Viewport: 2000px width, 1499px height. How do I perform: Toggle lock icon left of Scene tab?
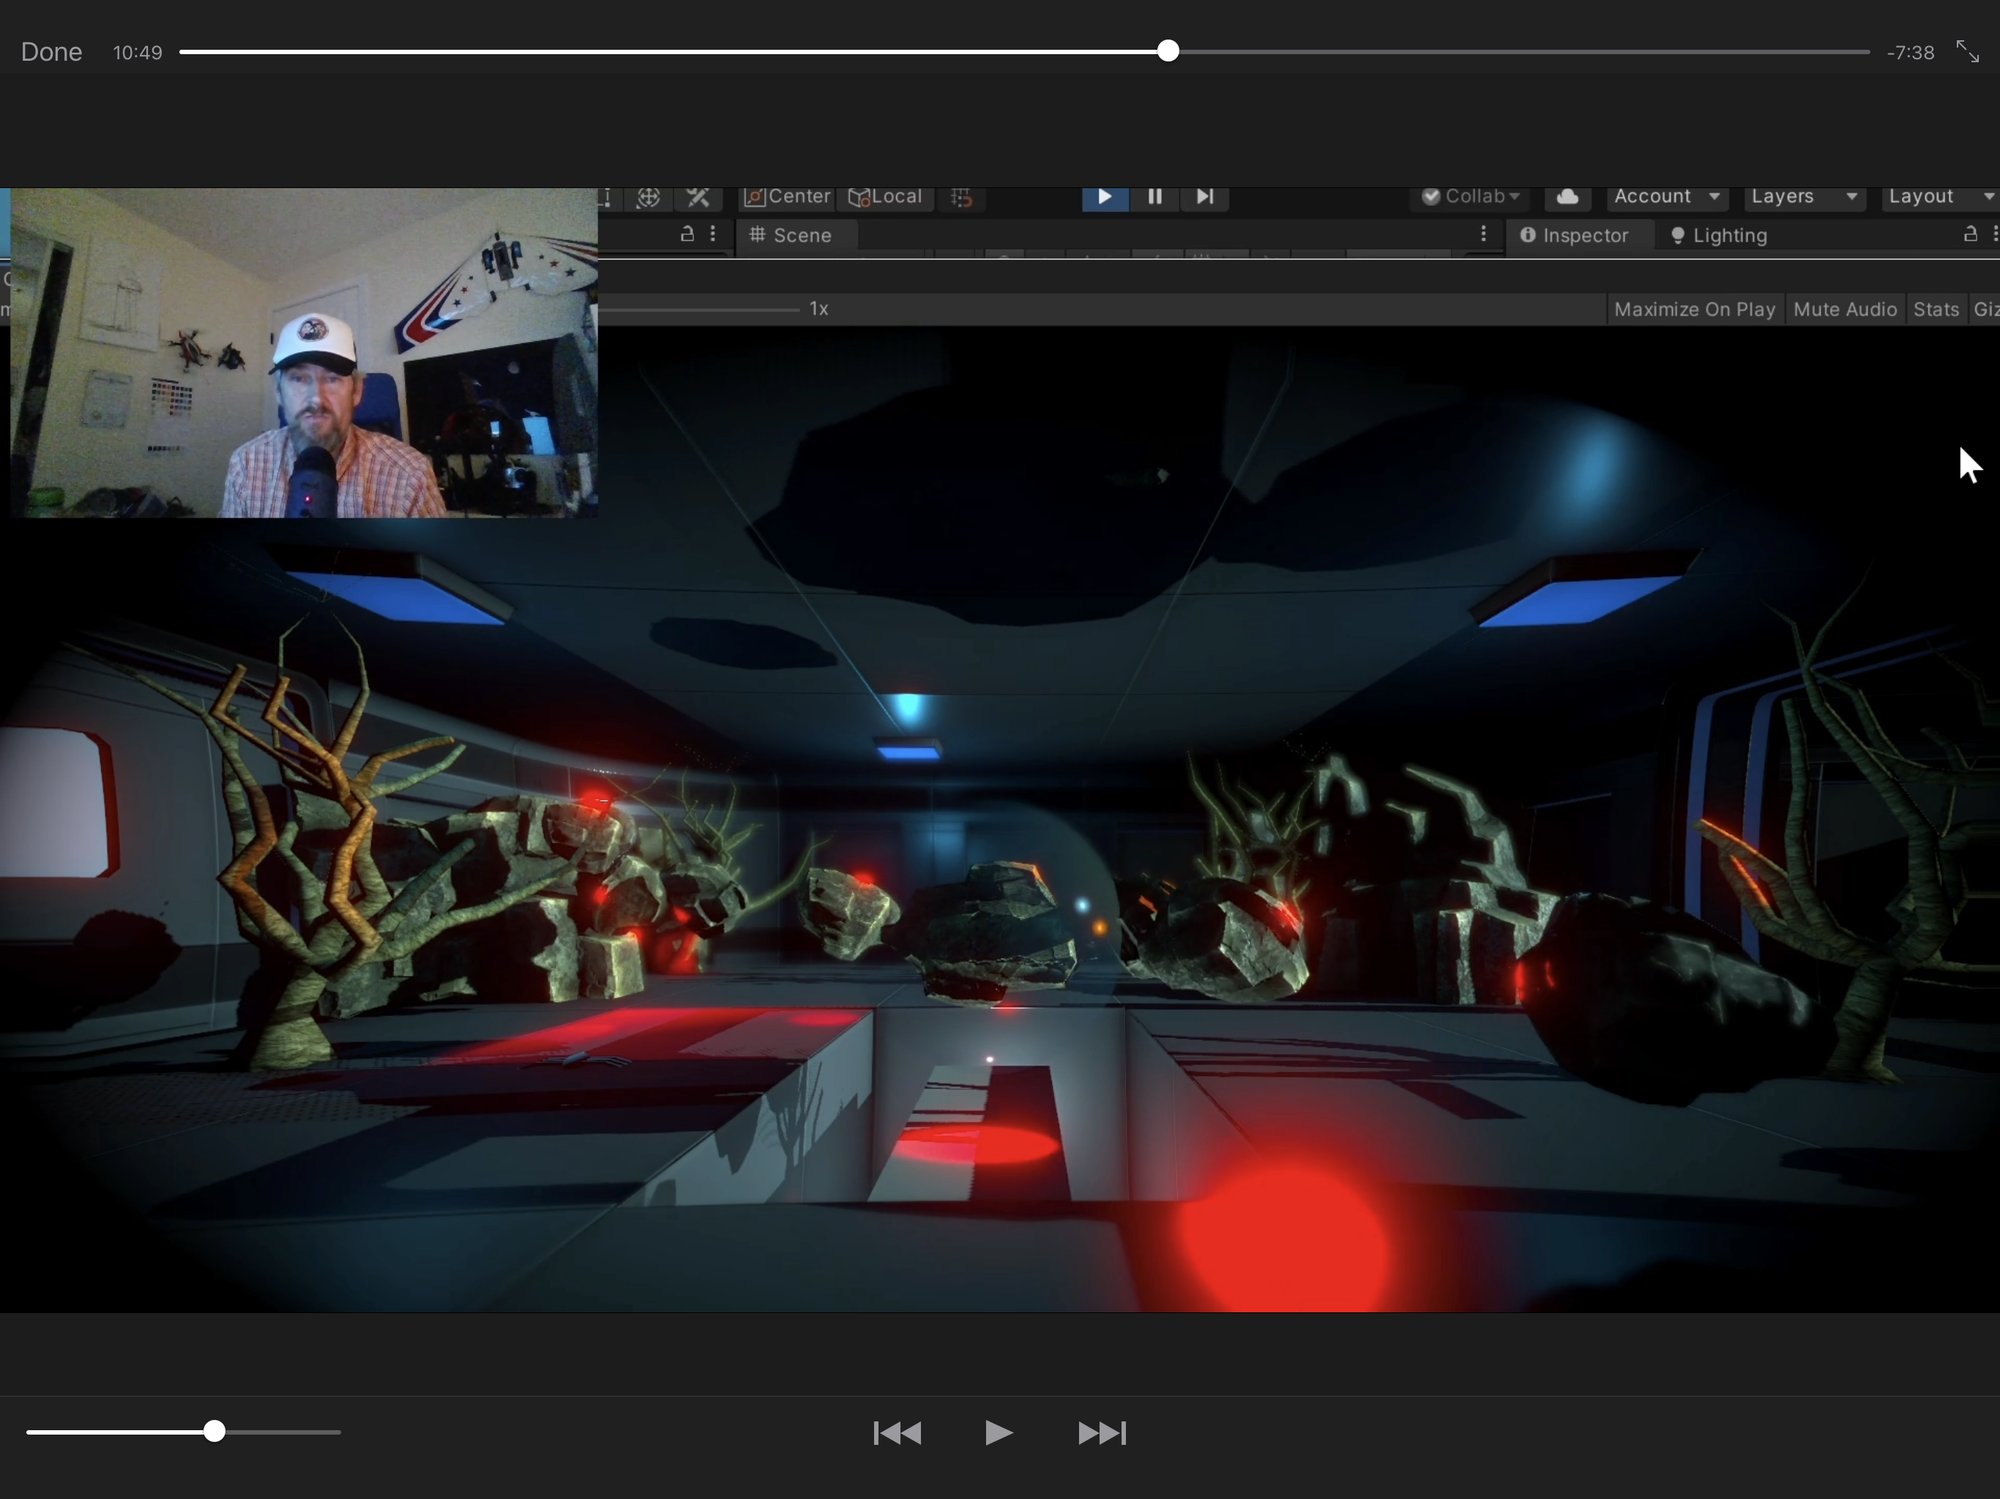[x=687, y=234]
